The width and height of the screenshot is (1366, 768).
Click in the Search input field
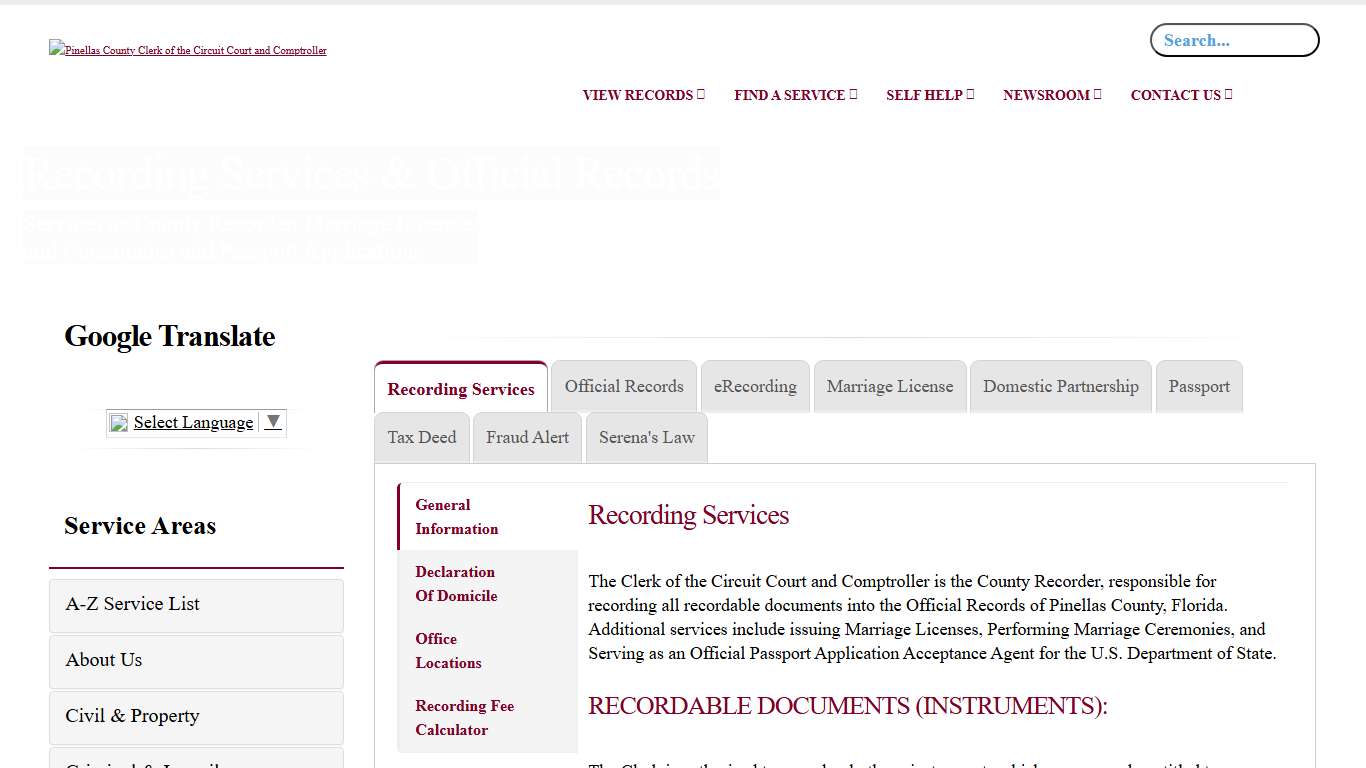click(x=1234, y=41)
